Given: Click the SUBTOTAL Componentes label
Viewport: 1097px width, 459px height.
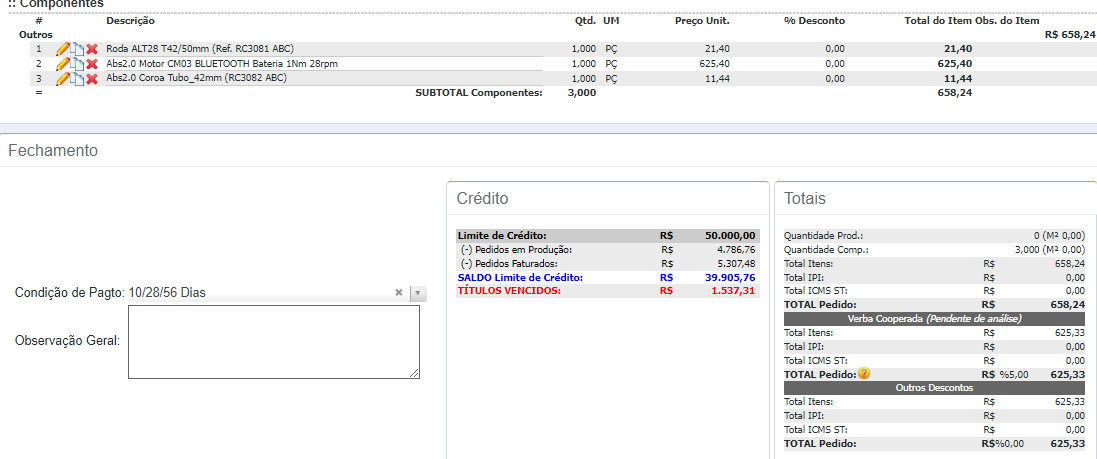Looking at the screenshot, I should point(479,92).
